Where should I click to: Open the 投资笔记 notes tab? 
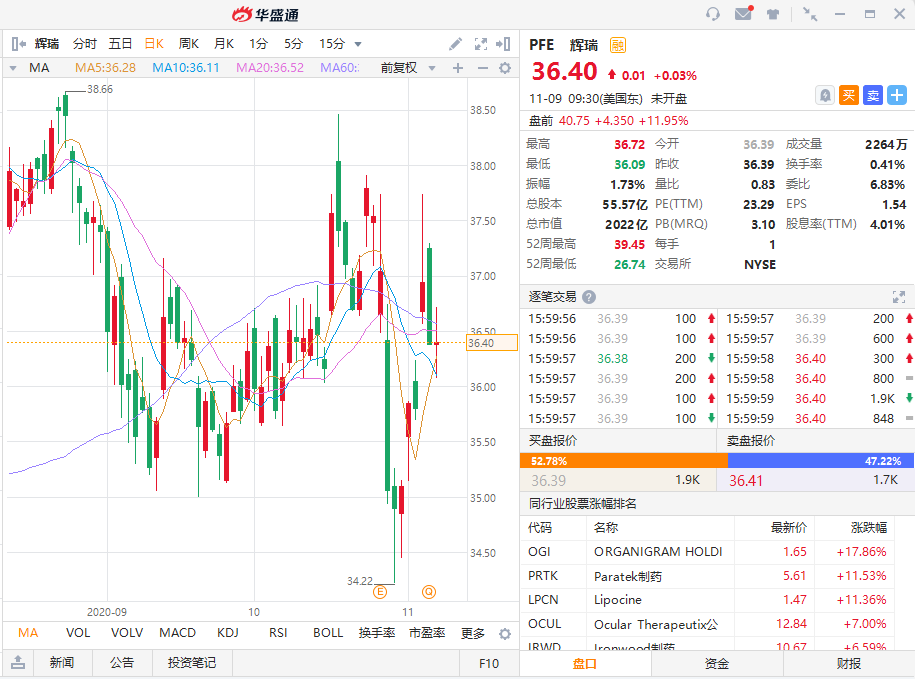click(x=192, y=663)
